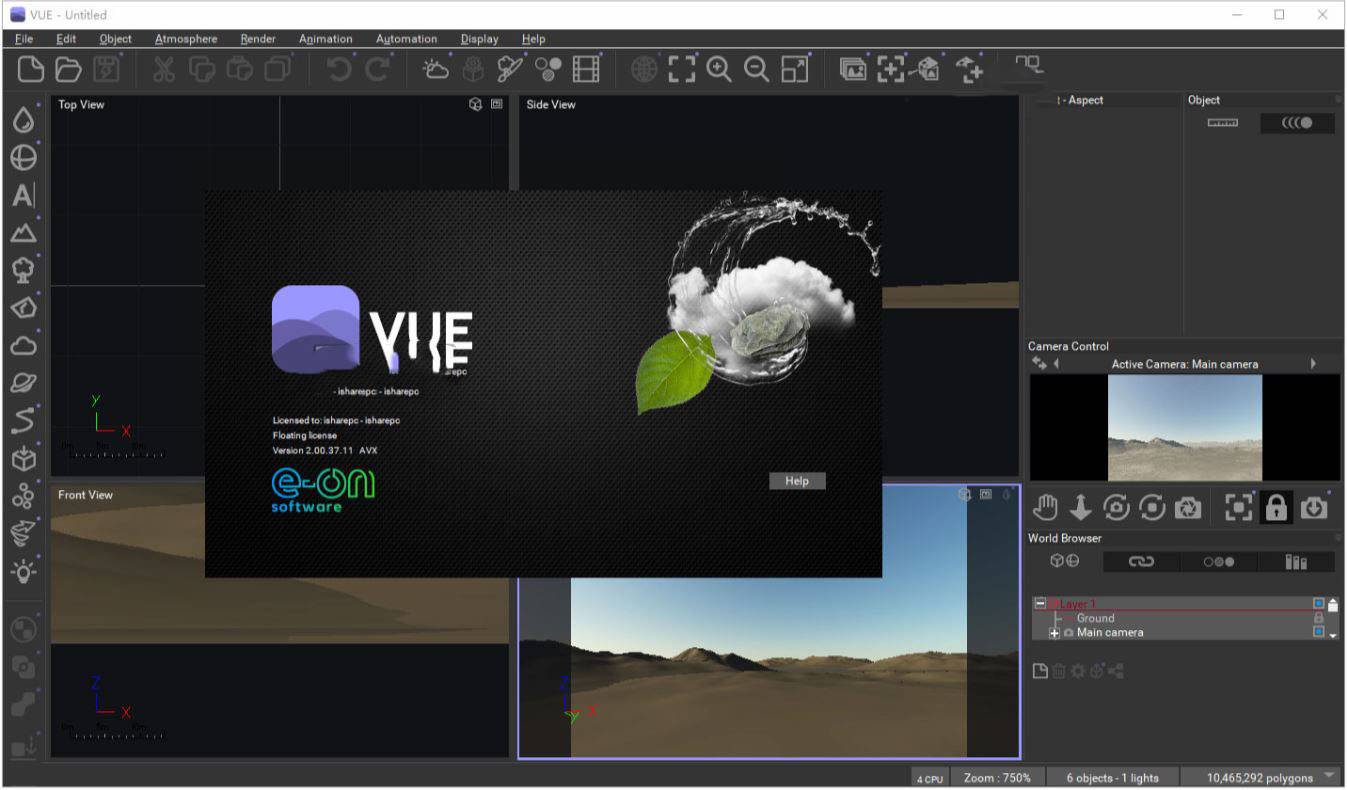Toggle Layer 1 blue visibility square

(1318, 604)
